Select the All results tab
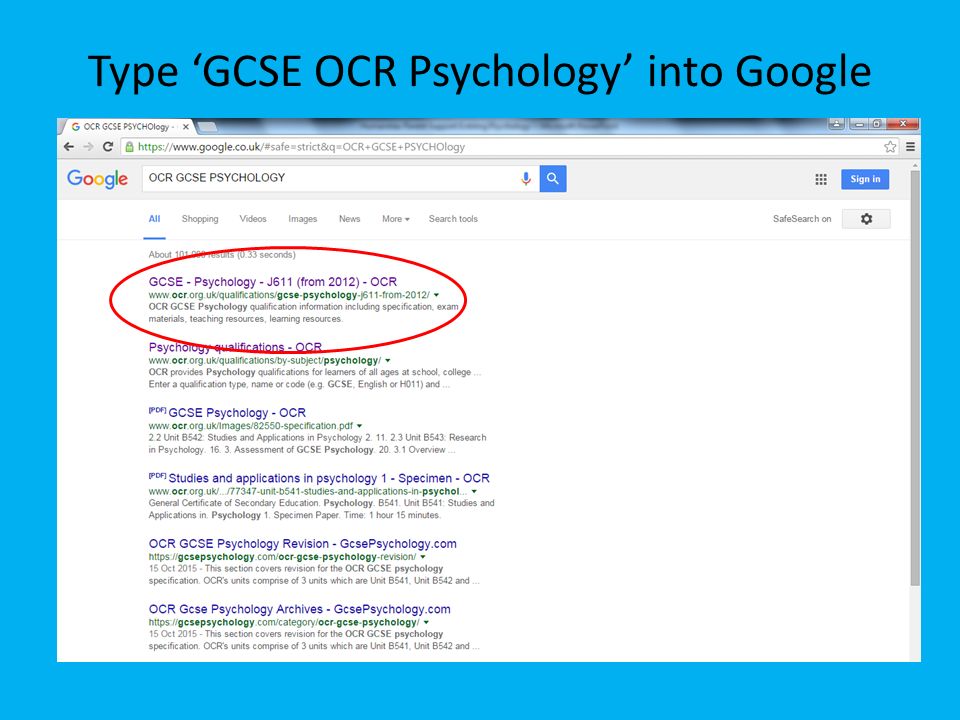The width and height of the screenshot is (960, 720). pos(154,219)
